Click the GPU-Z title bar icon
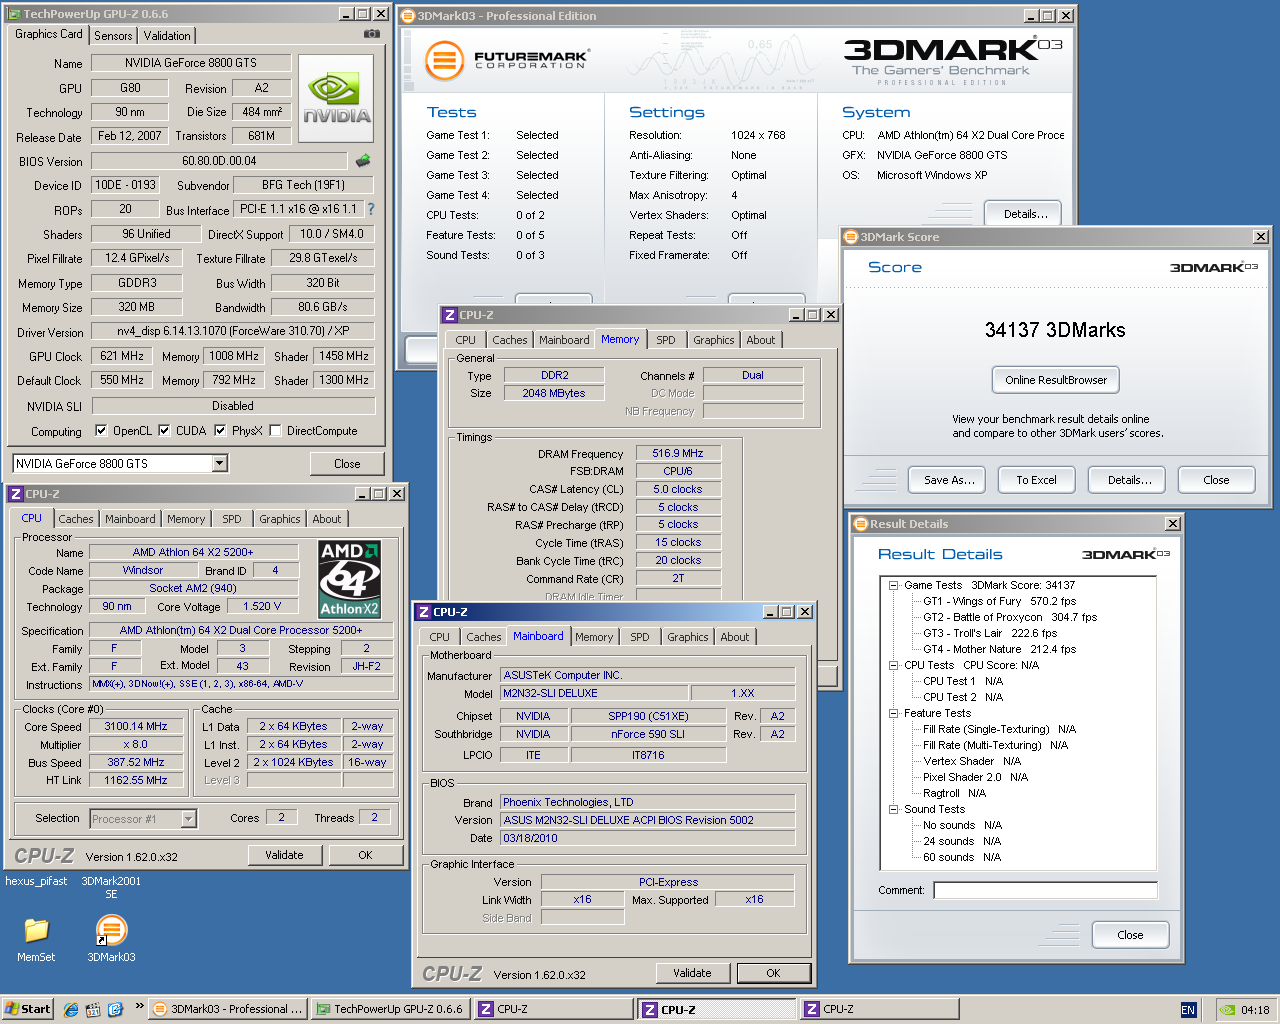This screenshot has width=1280, height=1024. 14,14
